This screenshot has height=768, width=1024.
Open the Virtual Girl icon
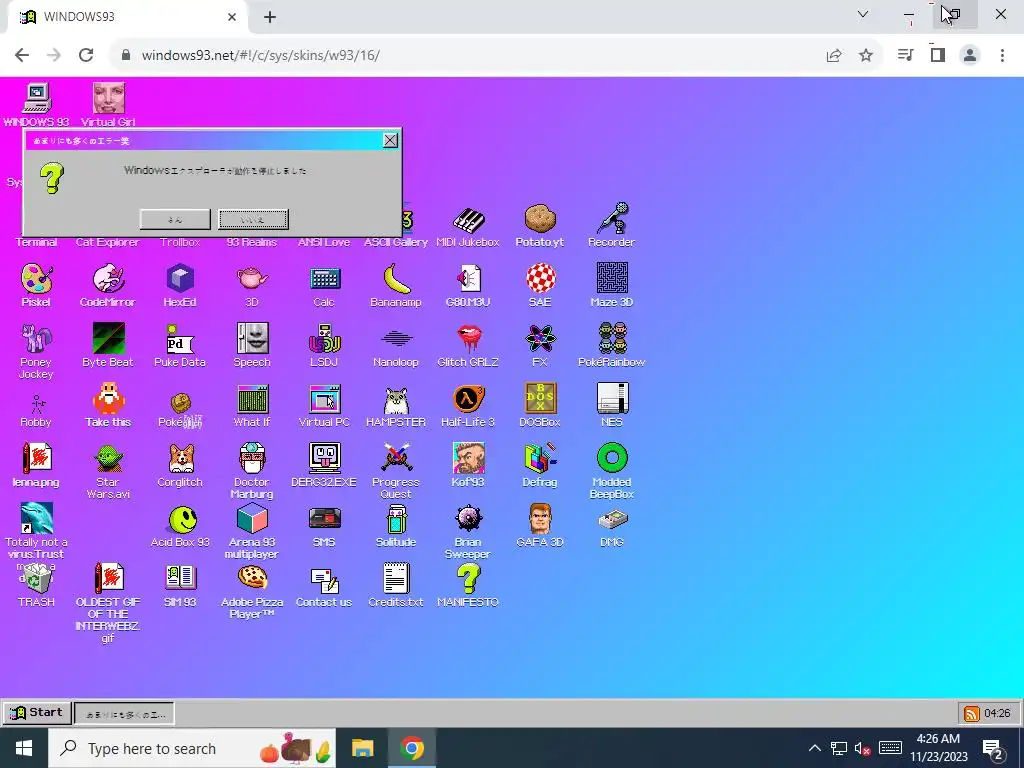point(108,99)
